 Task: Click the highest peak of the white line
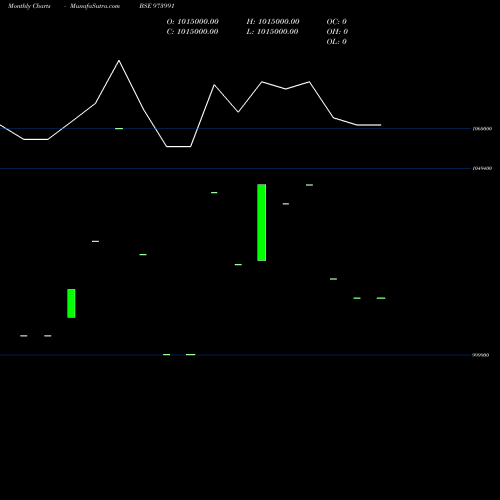pyautogui.click(x=119, y=61)
